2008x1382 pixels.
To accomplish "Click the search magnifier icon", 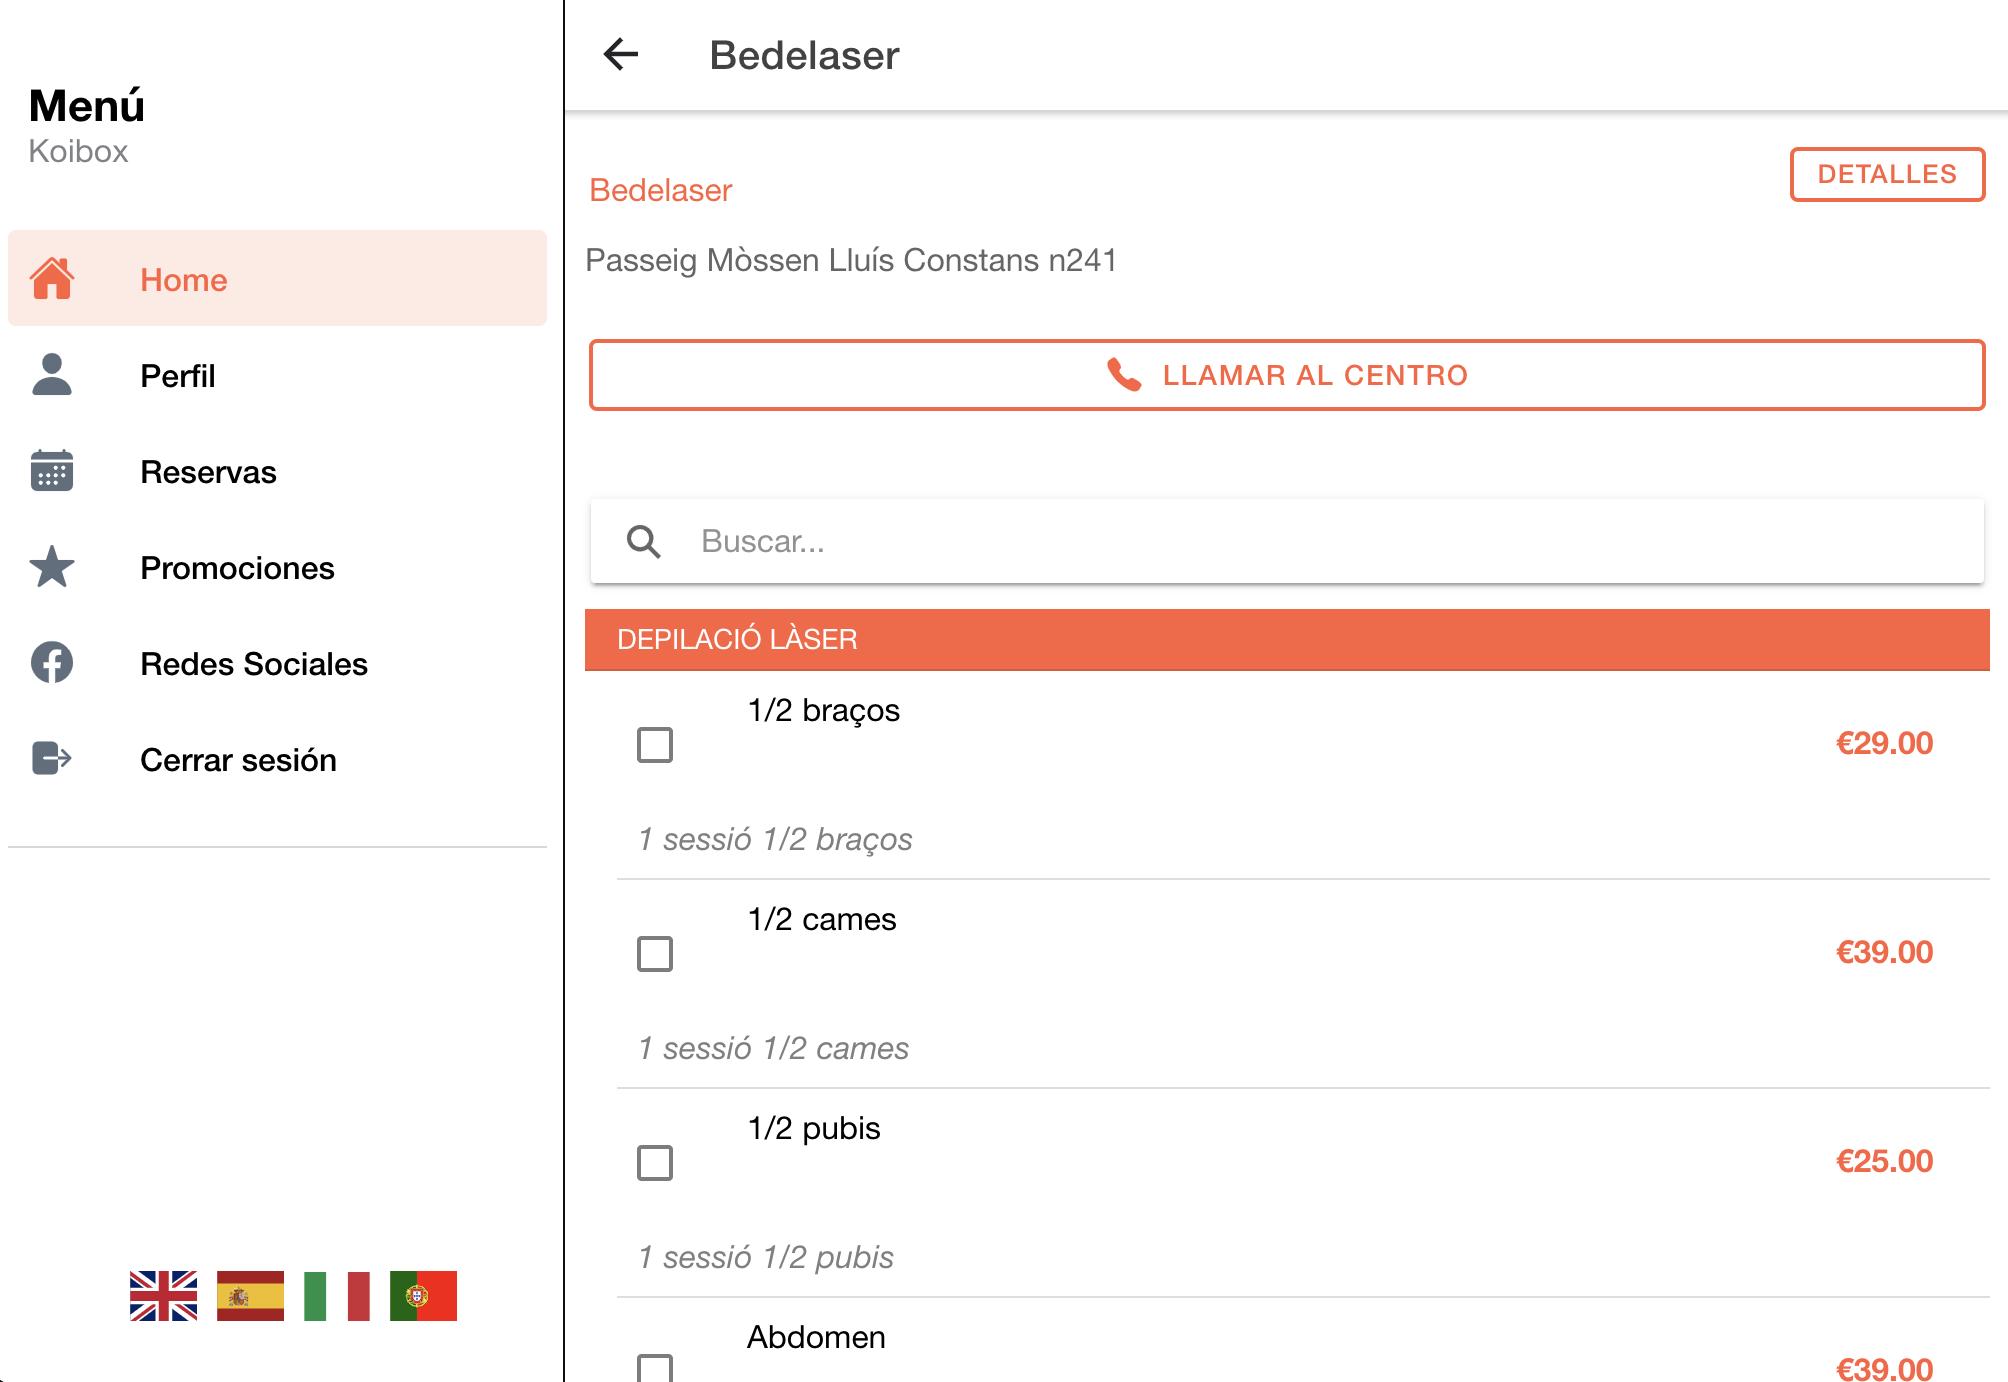I will [x=643, y=541].
